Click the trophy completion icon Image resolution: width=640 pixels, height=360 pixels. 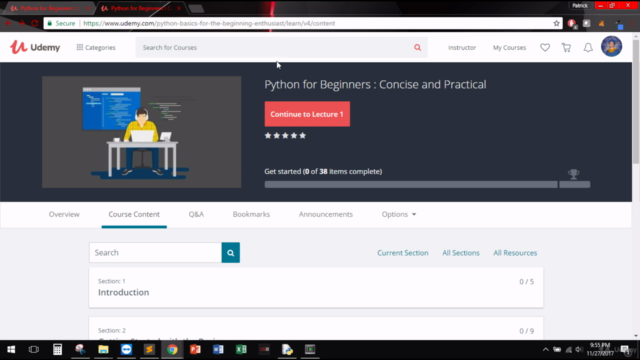click(x=573, y=174)
